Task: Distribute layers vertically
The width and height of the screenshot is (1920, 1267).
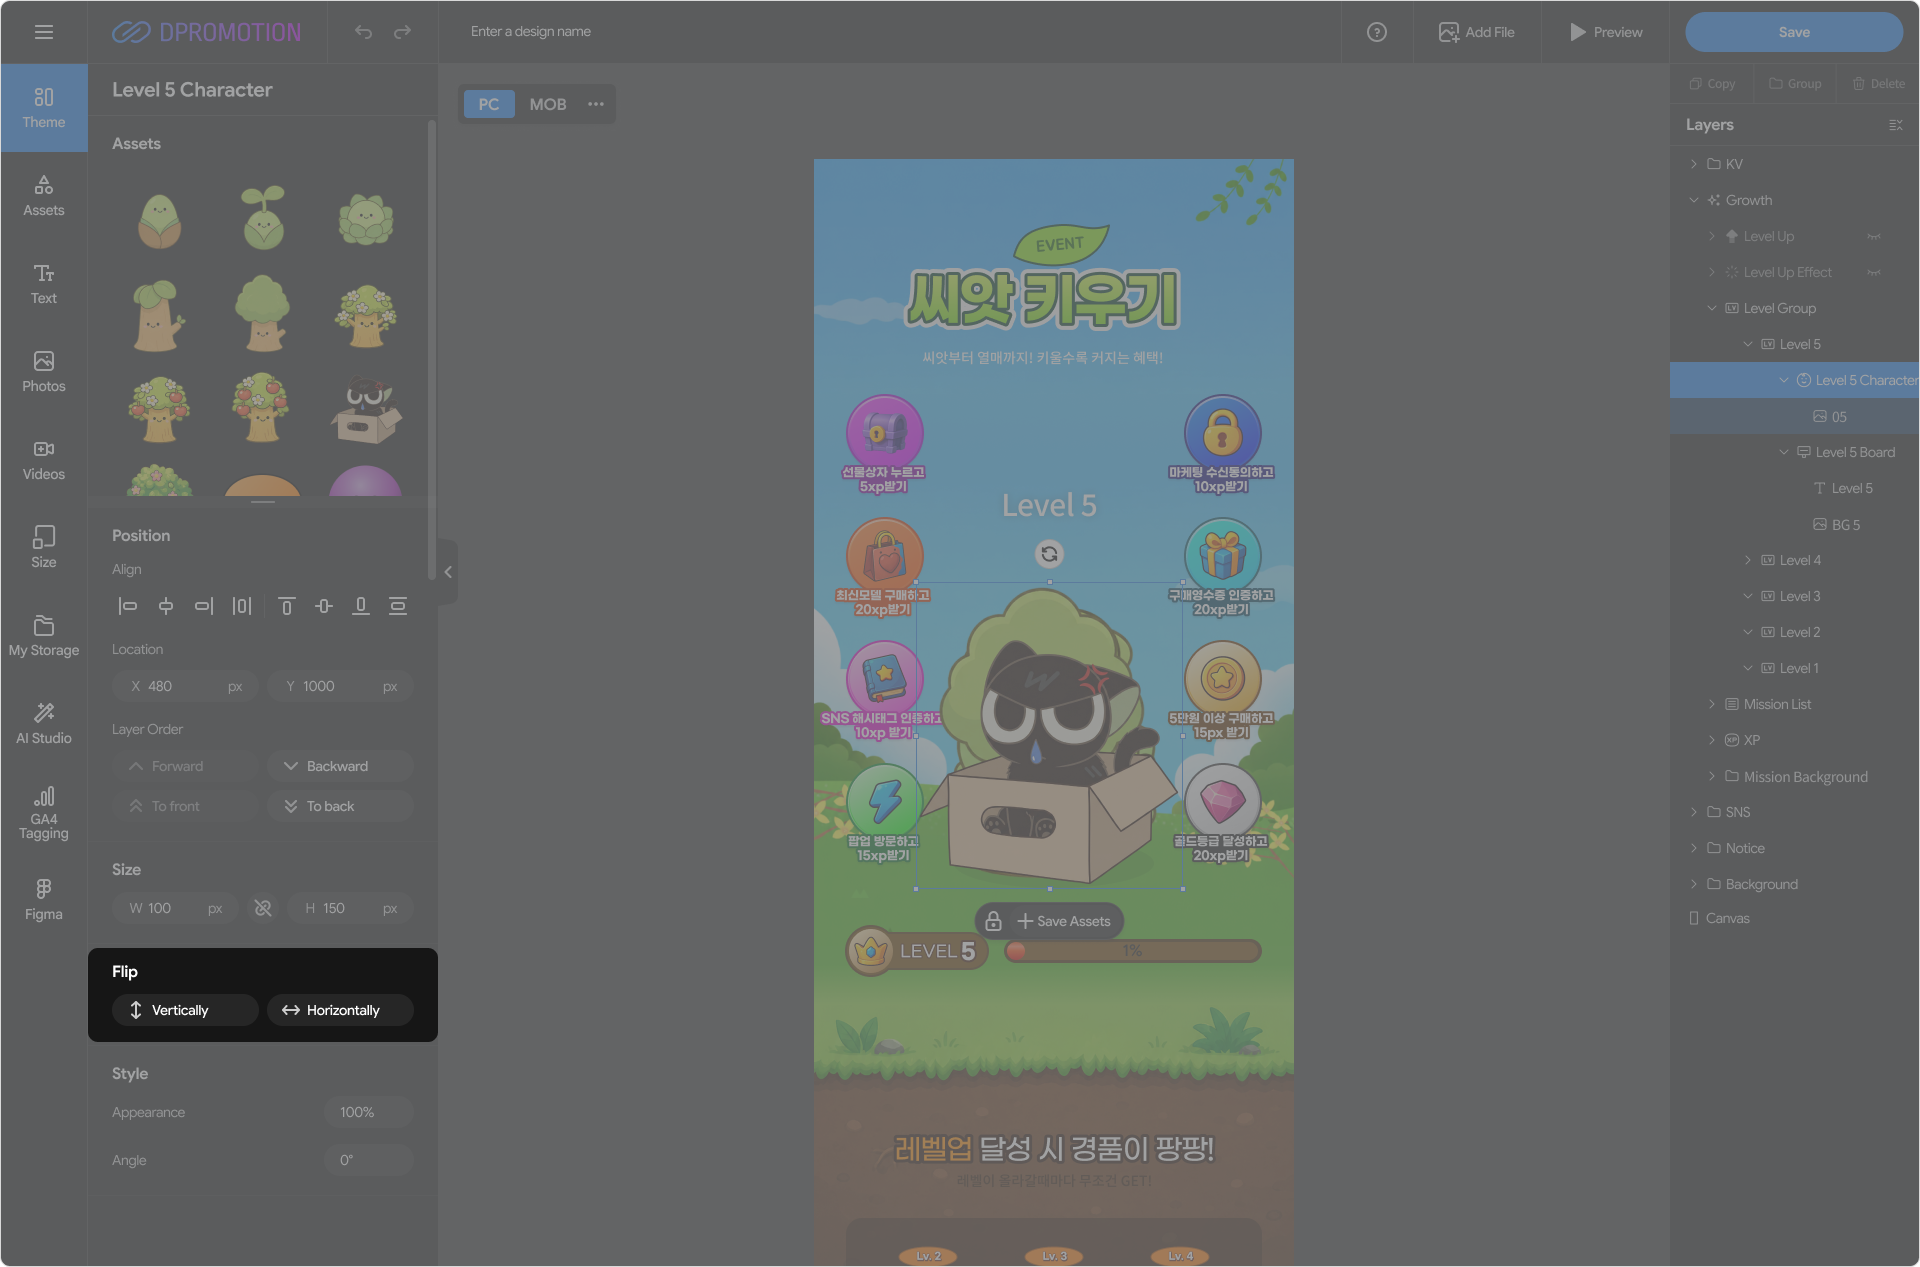Action: coord(398,606)
